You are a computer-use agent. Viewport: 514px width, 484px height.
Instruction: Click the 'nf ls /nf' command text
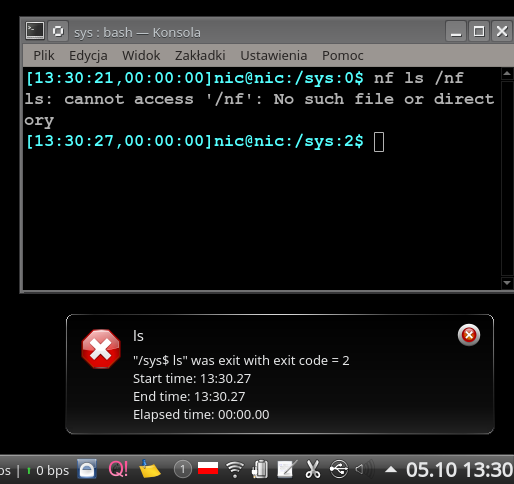click(419, 78)
